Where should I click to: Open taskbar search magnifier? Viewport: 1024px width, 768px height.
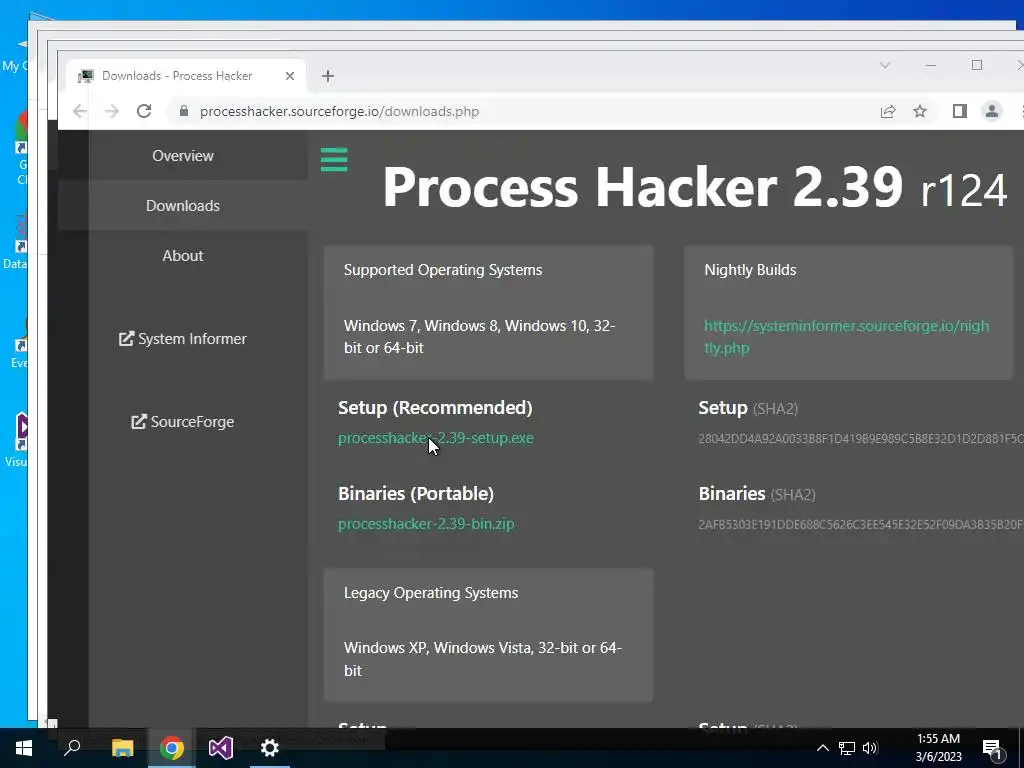pos(72,748)
